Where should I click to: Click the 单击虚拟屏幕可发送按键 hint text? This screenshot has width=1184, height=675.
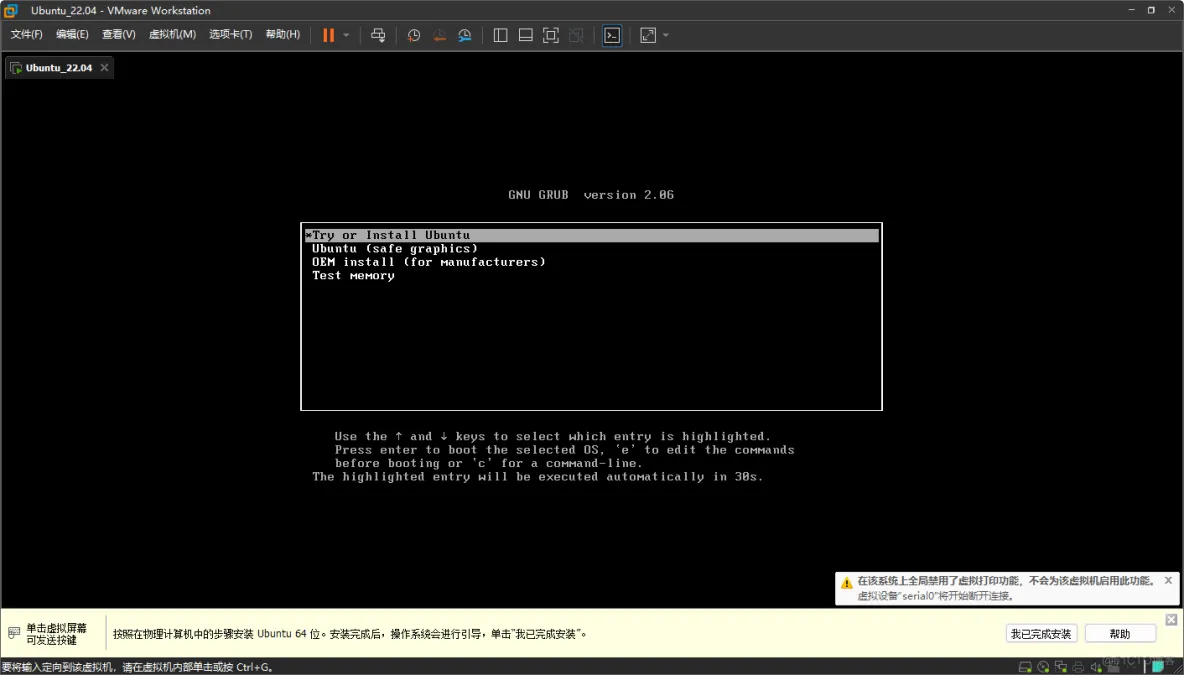[57, 633]
